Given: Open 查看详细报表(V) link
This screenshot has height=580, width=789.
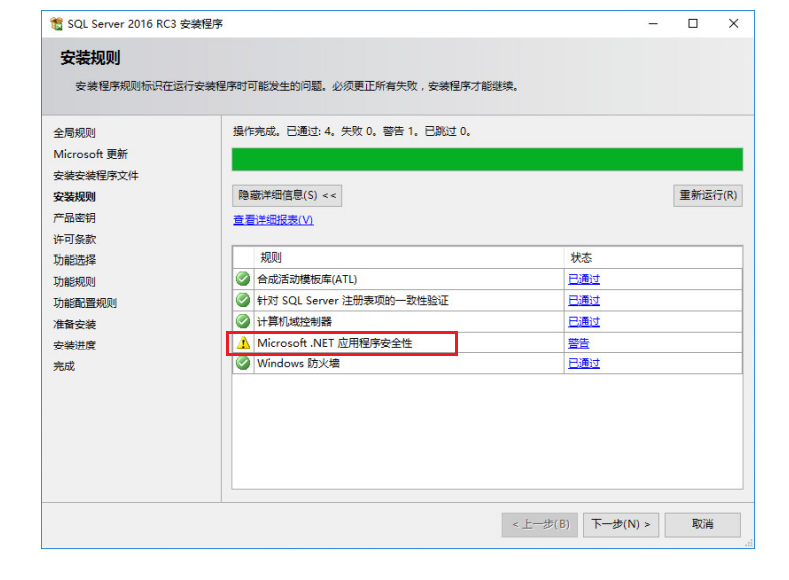Looking at the screenshot, I should point(273,220).
